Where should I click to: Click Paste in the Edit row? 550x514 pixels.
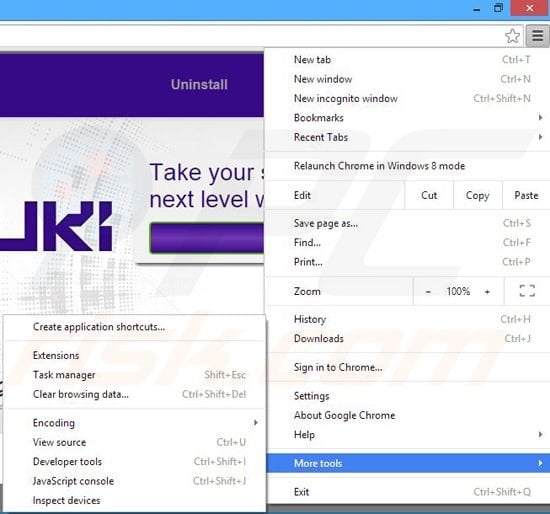[x=526, y=195]
